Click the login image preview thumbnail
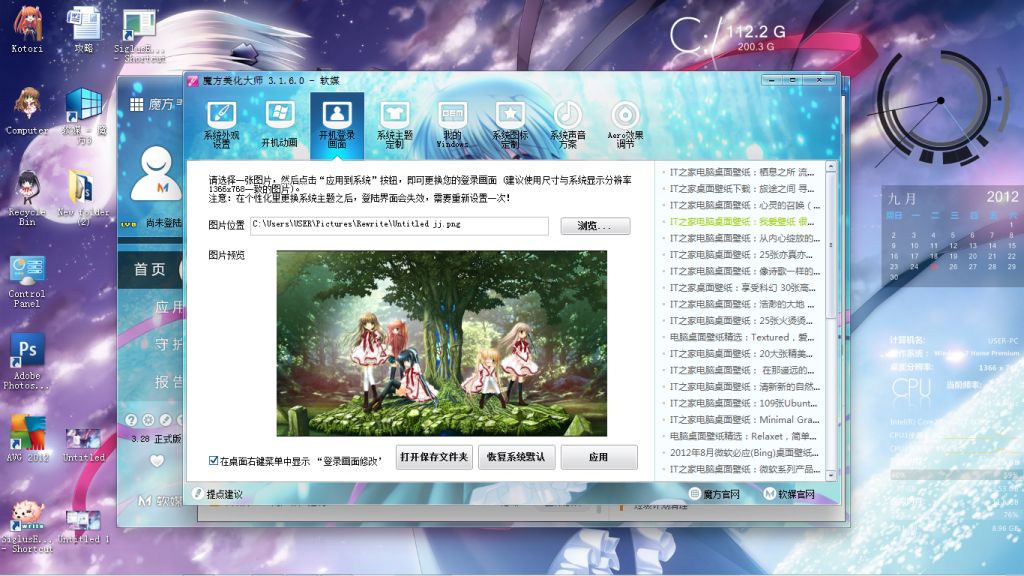Viewport: 1024px width, 576px height. pyautogui.click(x=441, y=343)
